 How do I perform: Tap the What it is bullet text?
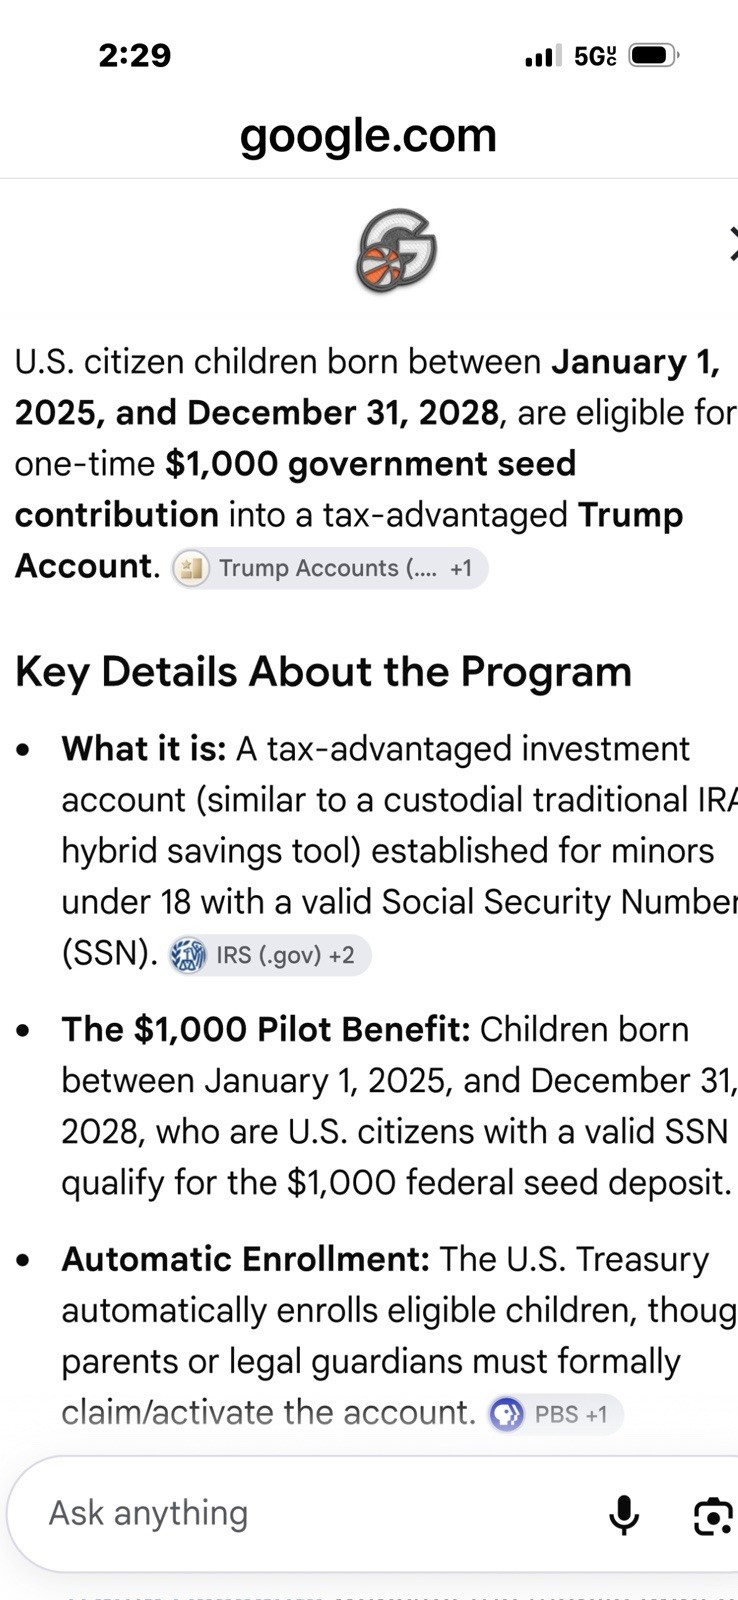pyautogui.click(x=399, y=851)
